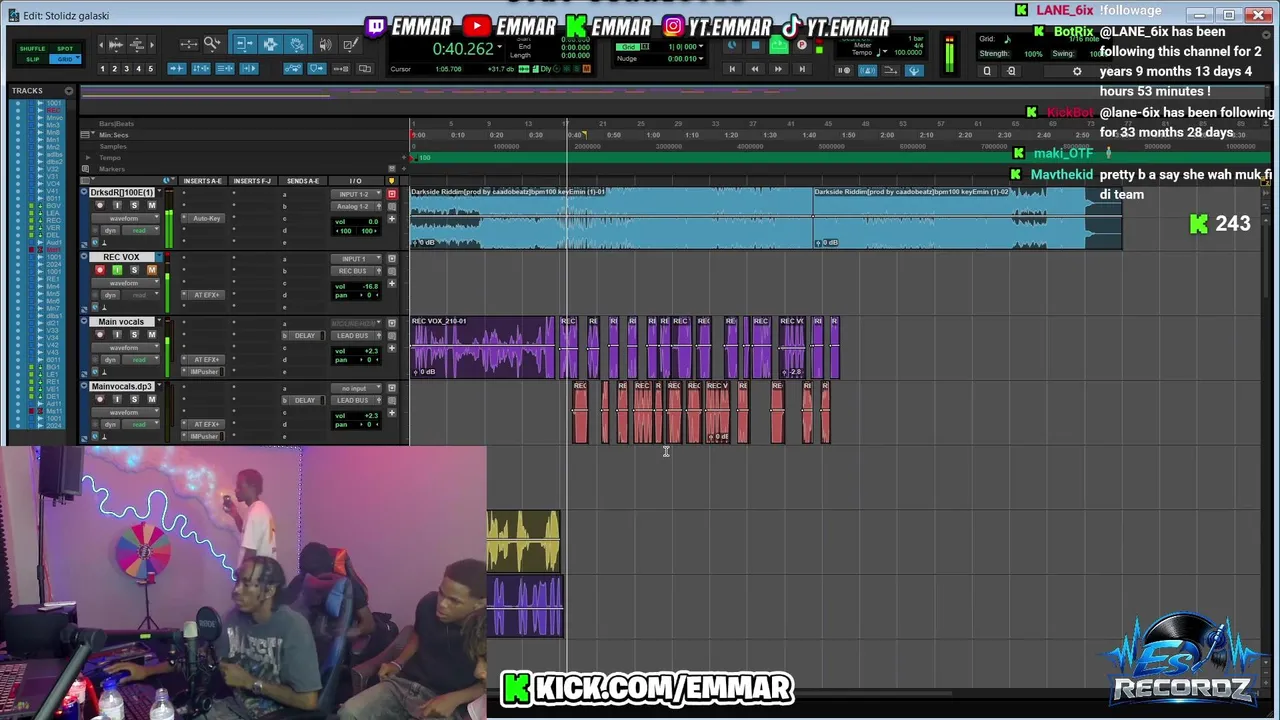This screenshot has width=1280, height=720.
Task: Click the SENDS A-E column header
Action: [x=303, y=181]
